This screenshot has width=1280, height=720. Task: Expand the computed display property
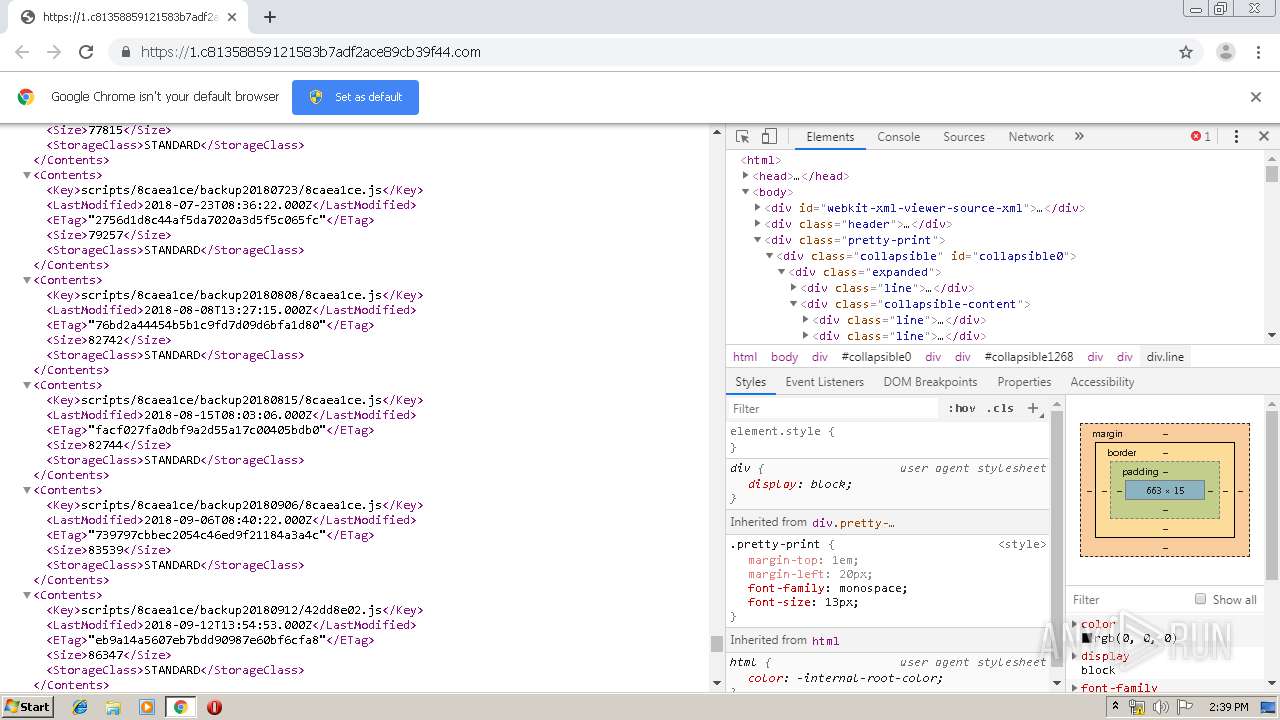pyautogui.click(x=1075, y=656)
